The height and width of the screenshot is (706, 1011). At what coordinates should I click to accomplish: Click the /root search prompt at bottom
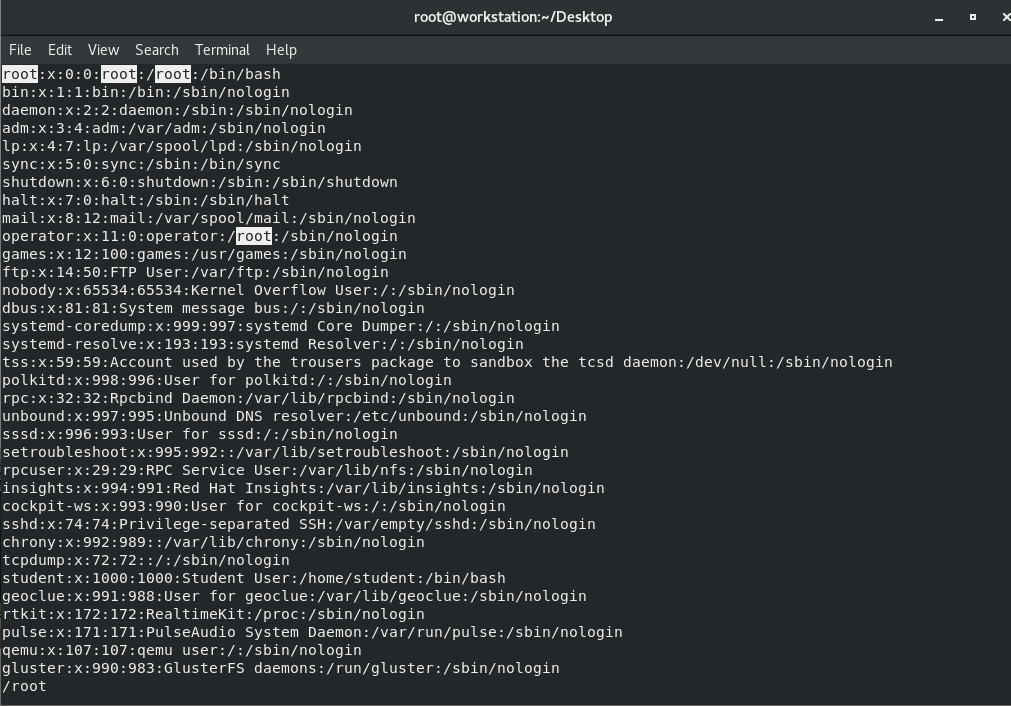[x=25, y=687]
